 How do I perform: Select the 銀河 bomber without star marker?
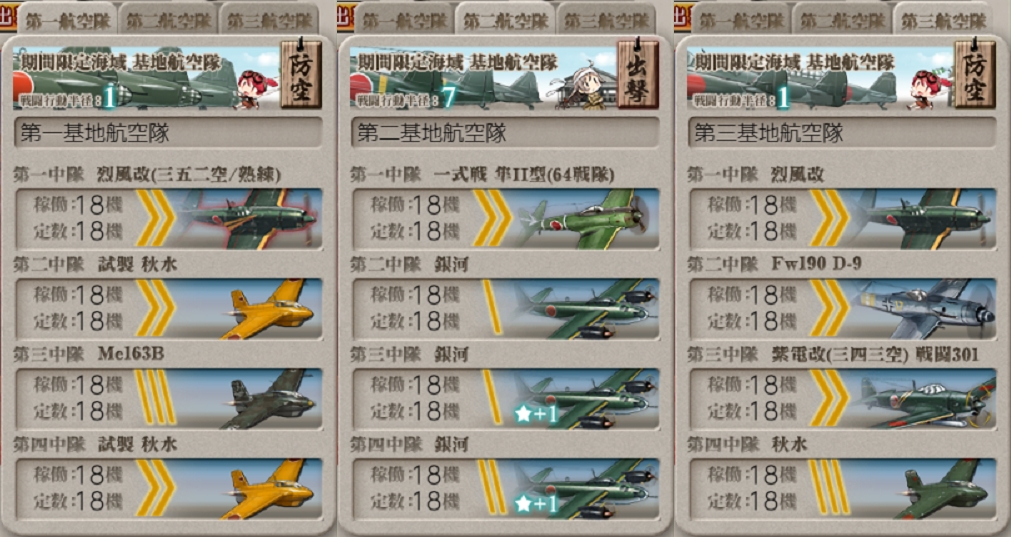(506, 309)
